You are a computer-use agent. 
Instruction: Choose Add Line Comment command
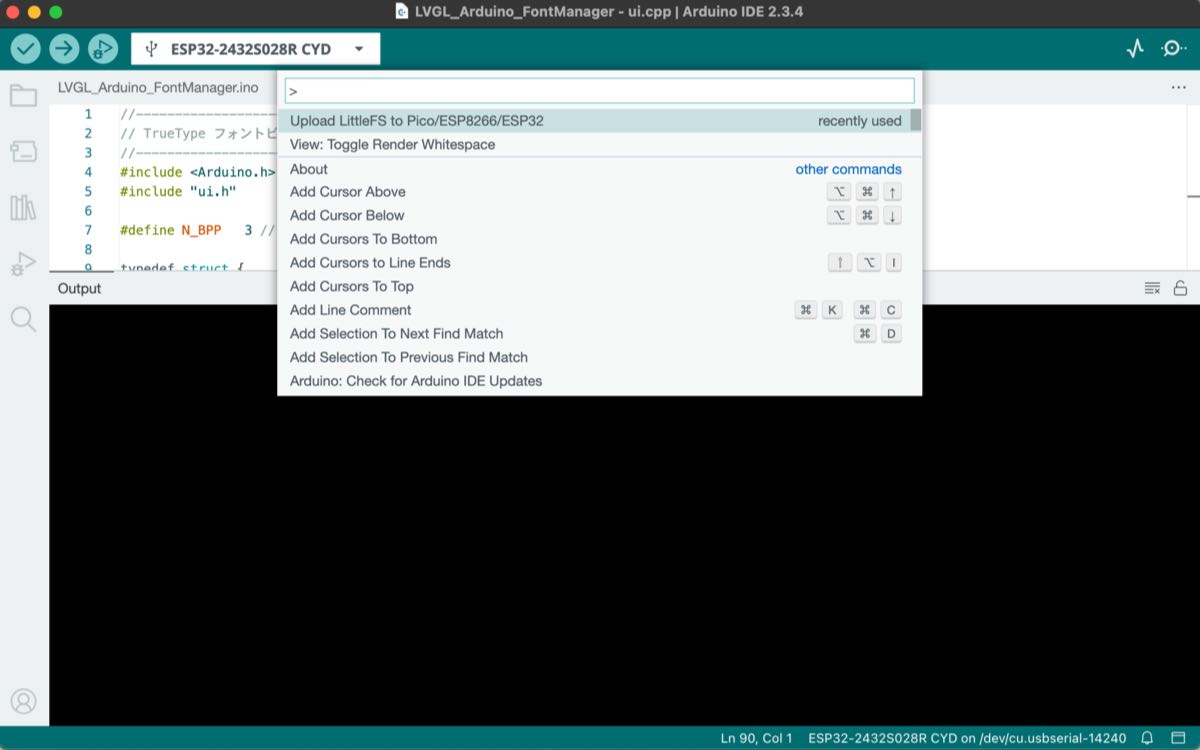pyautogui.click(x=599, y=310)
